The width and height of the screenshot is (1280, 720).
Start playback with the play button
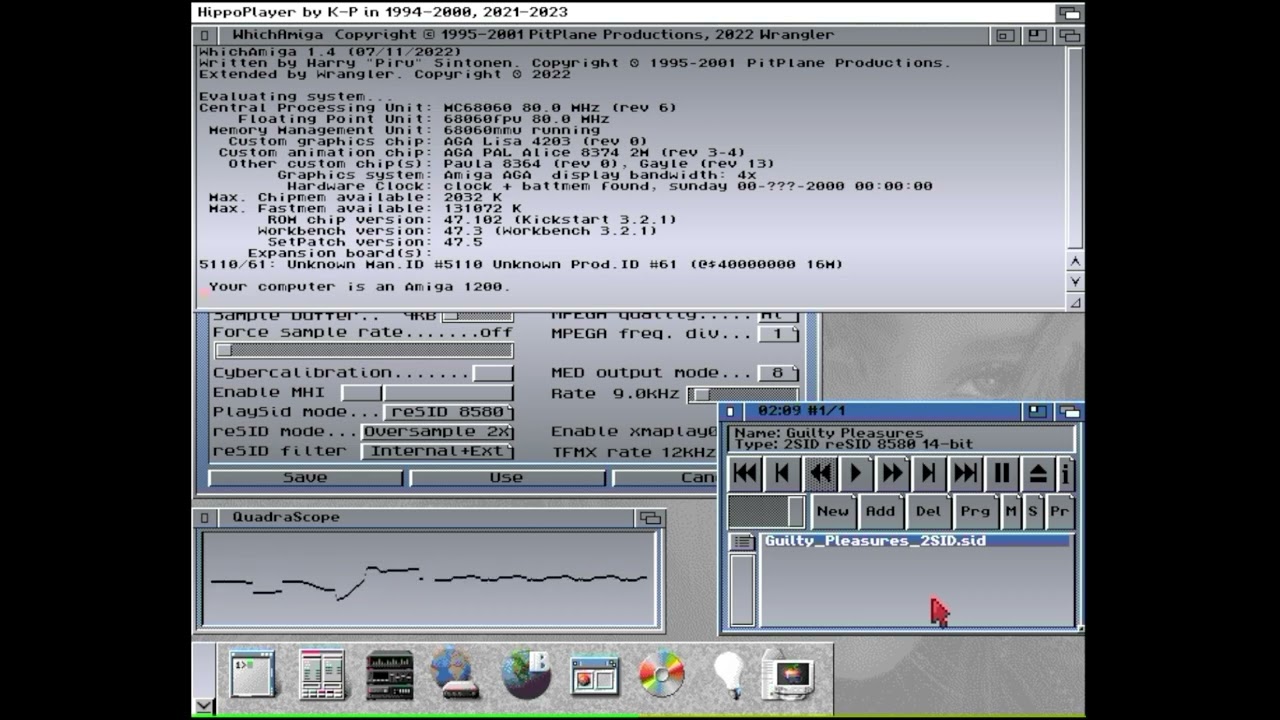pos(856,473)
